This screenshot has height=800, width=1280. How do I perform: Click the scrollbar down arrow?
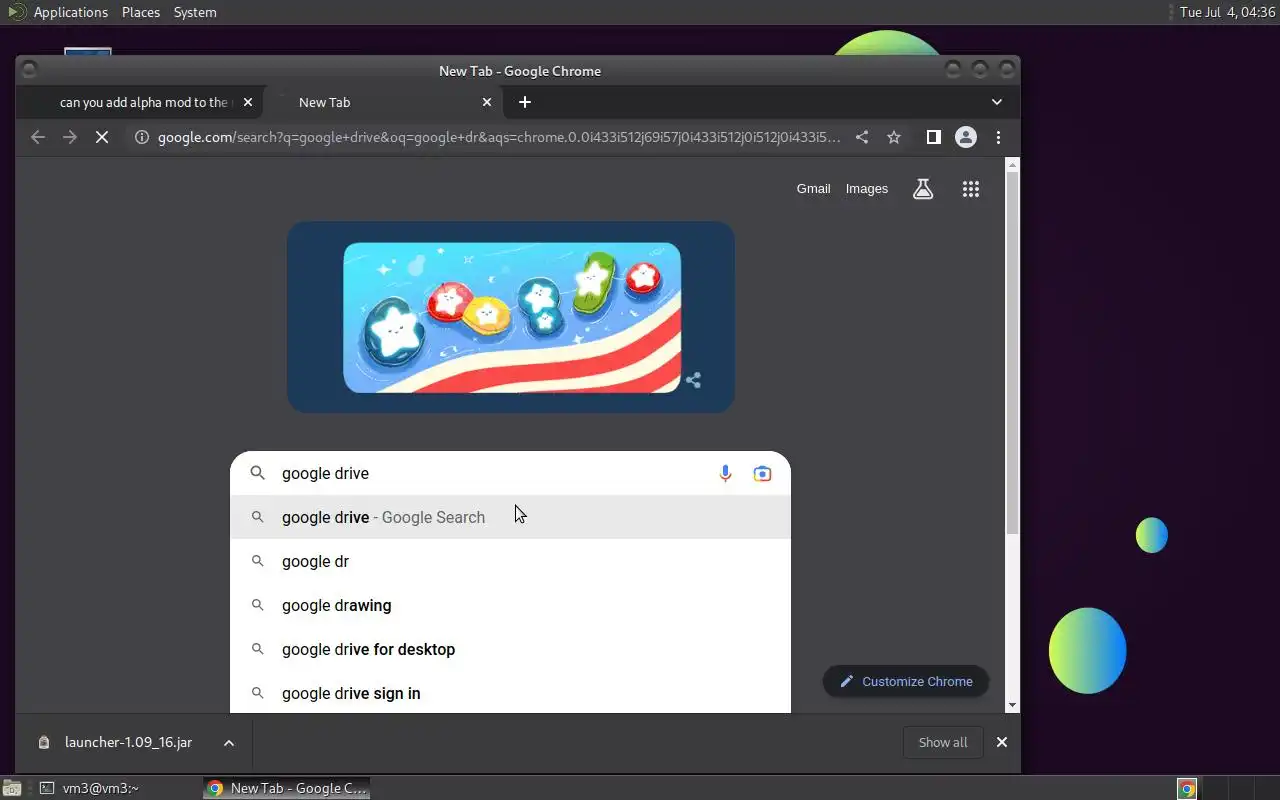point(1012,705)
